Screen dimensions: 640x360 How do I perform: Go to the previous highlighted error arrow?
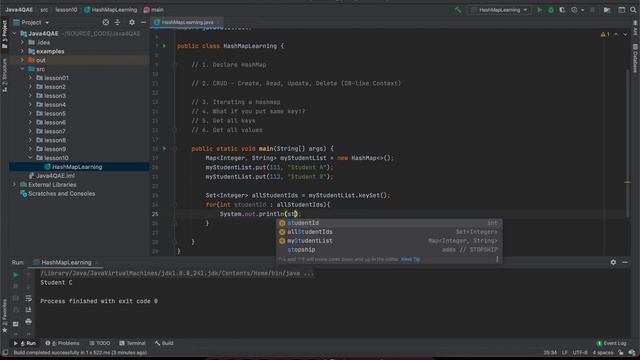pos(616,35)
